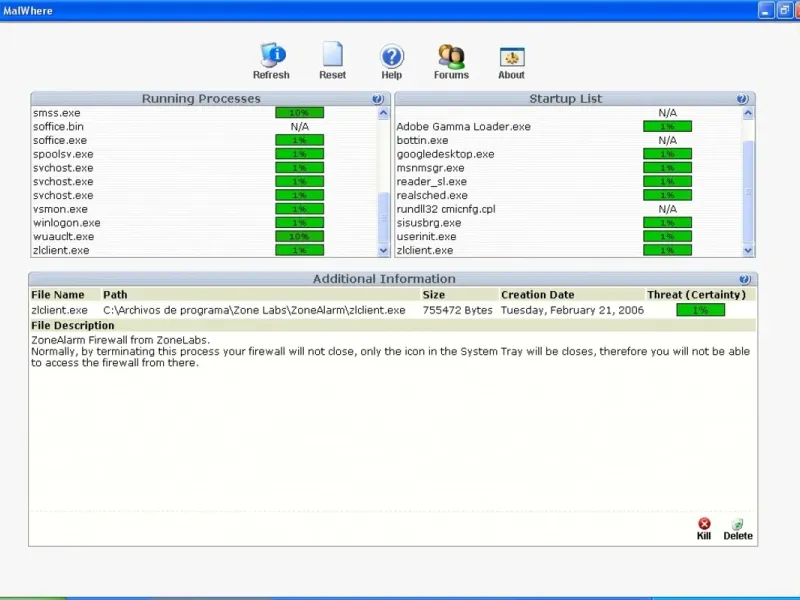Click help icon in Additional Information header

(744, 279)
